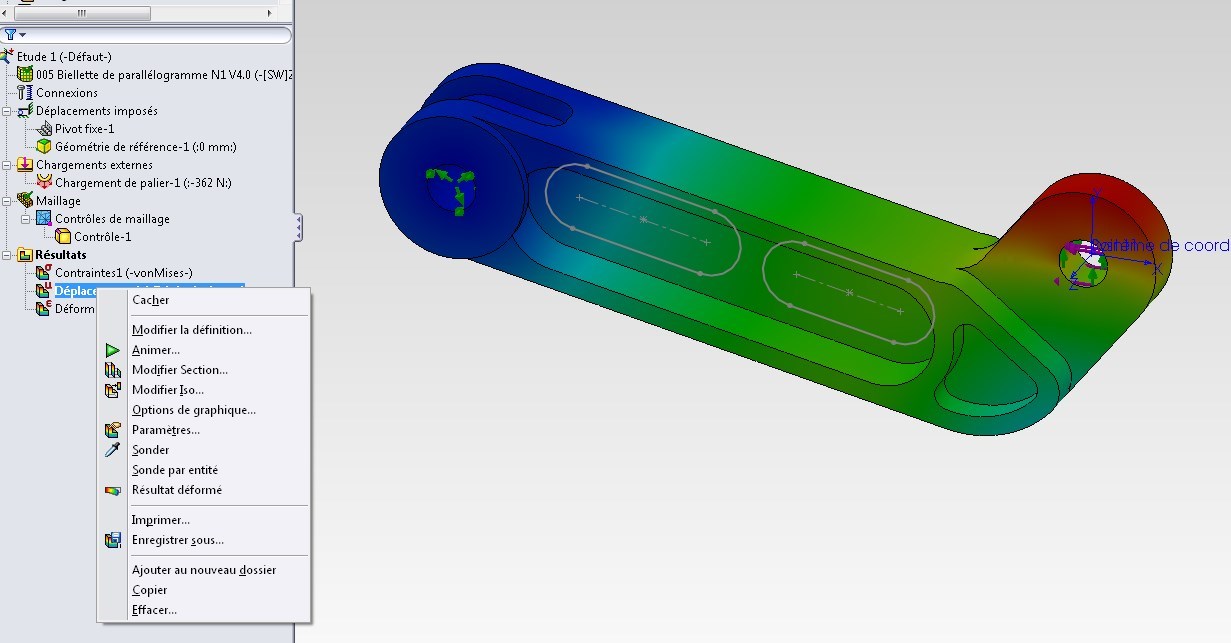Click the Déplacements imposés fixture icon

(x=26, y=110)
